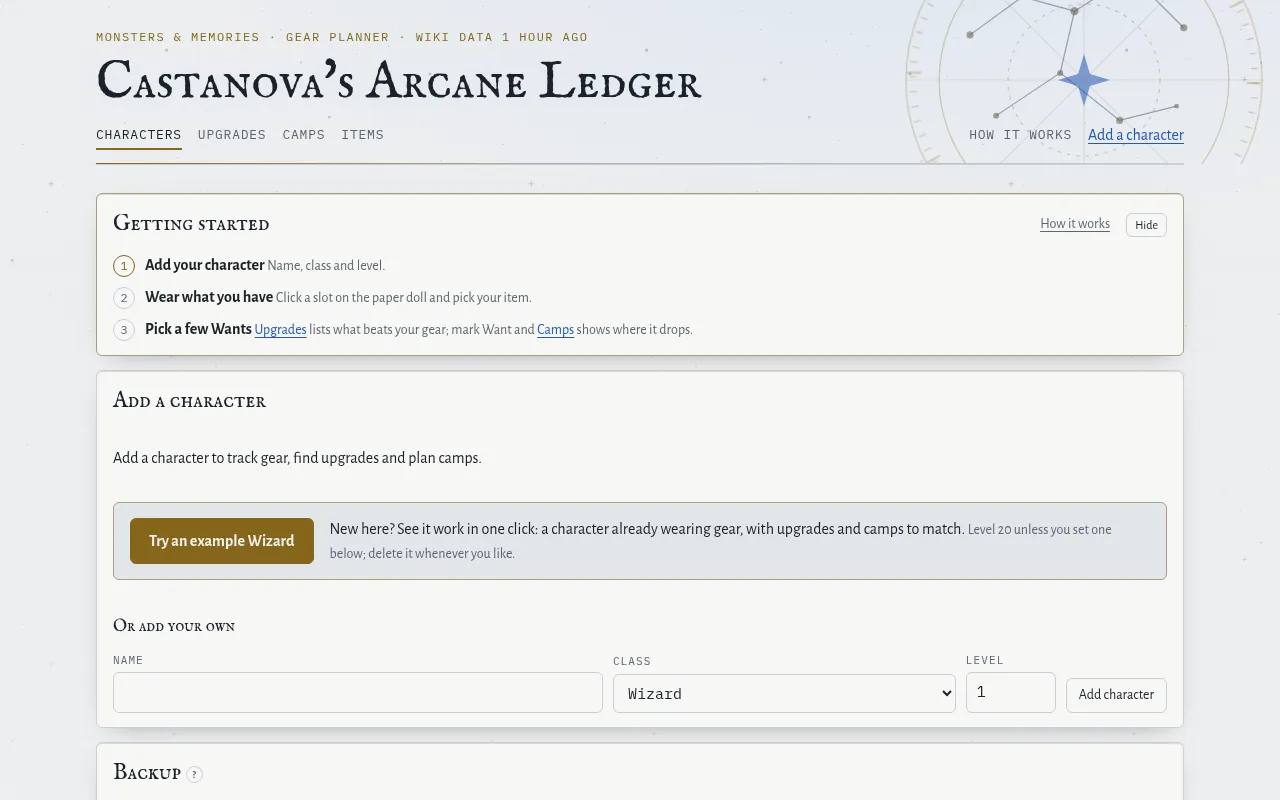Follow the Upgrades link in step 3
Image resolution: width=1280 pixels, height=800 pixels.
coord(280,329)
